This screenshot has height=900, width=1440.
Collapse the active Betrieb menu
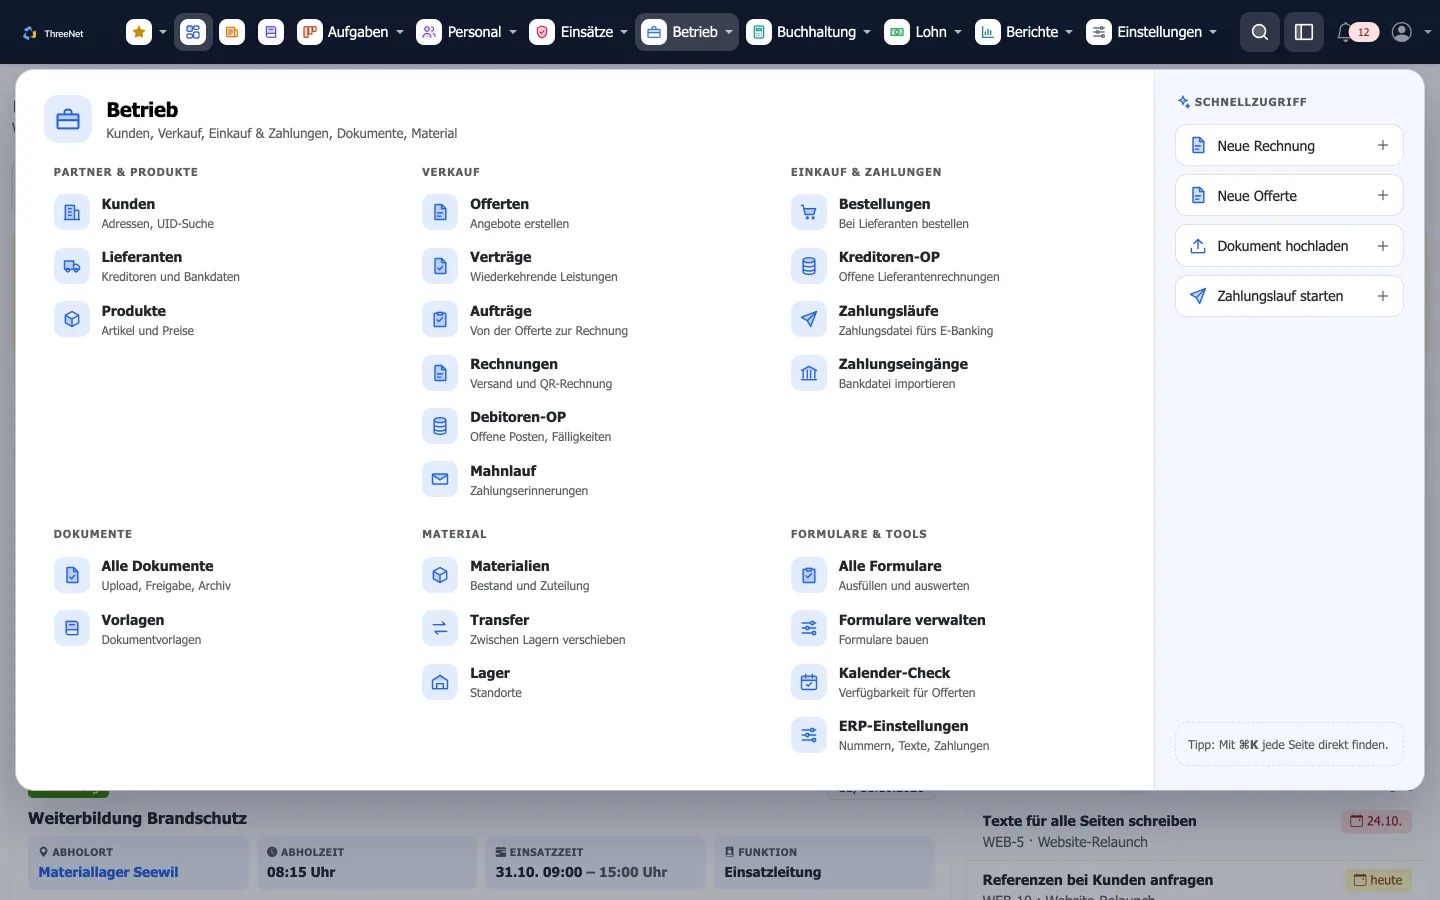coord(687,32)
